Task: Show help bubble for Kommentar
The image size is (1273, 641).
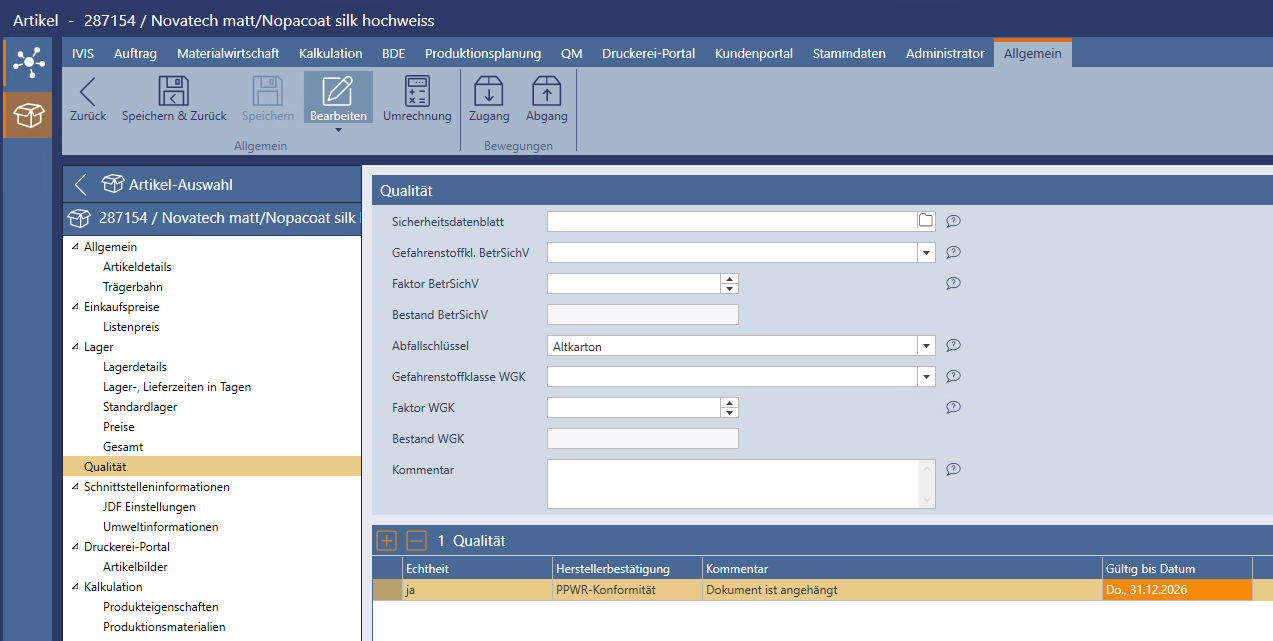Action: (953, 469)
